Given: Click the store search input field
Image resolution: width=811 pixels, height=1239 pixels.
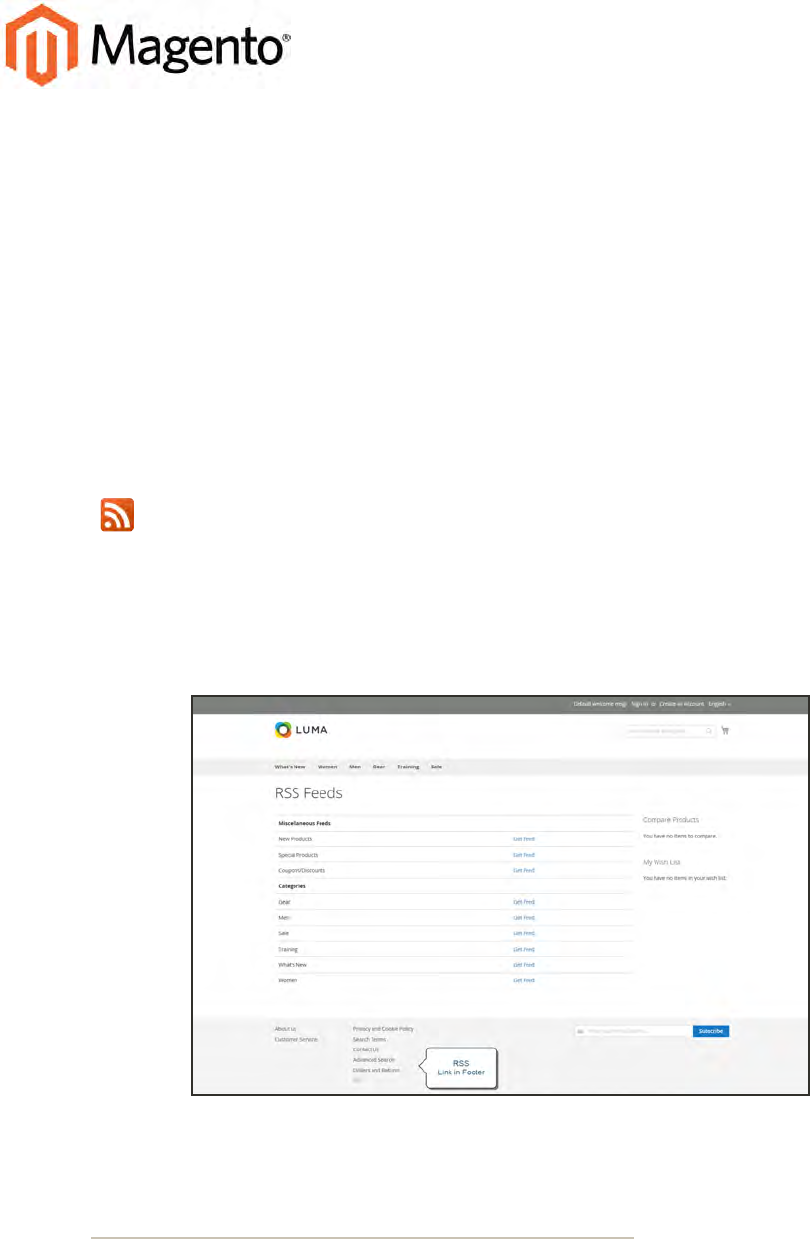Looking at the screenshot, I should click(670, 731).
